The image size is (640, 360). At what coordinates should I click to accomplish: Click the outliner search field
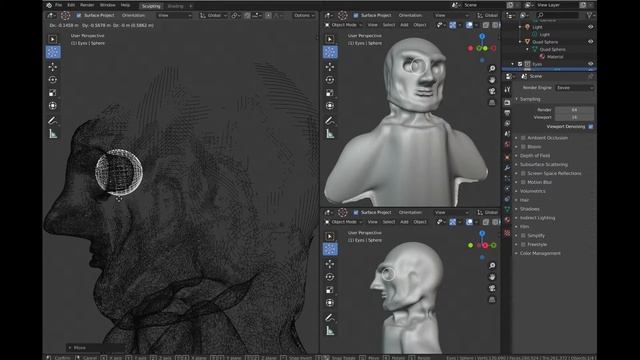pyautogui.click(x=558, y=16)
